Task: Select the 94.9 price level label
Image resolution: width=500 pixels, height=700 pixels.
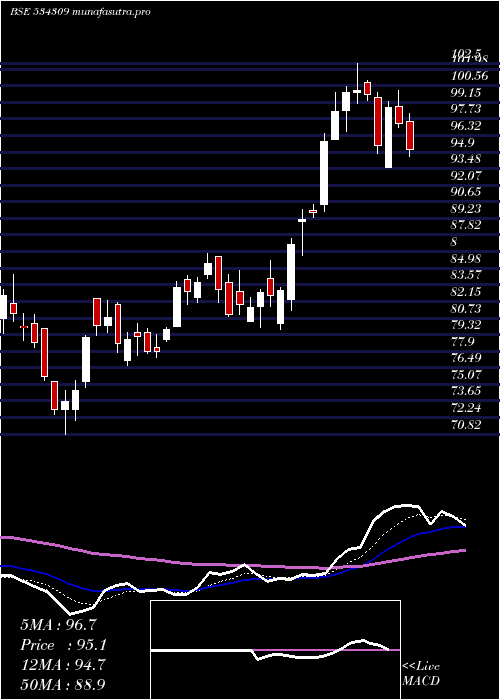Action: [463, 143]
